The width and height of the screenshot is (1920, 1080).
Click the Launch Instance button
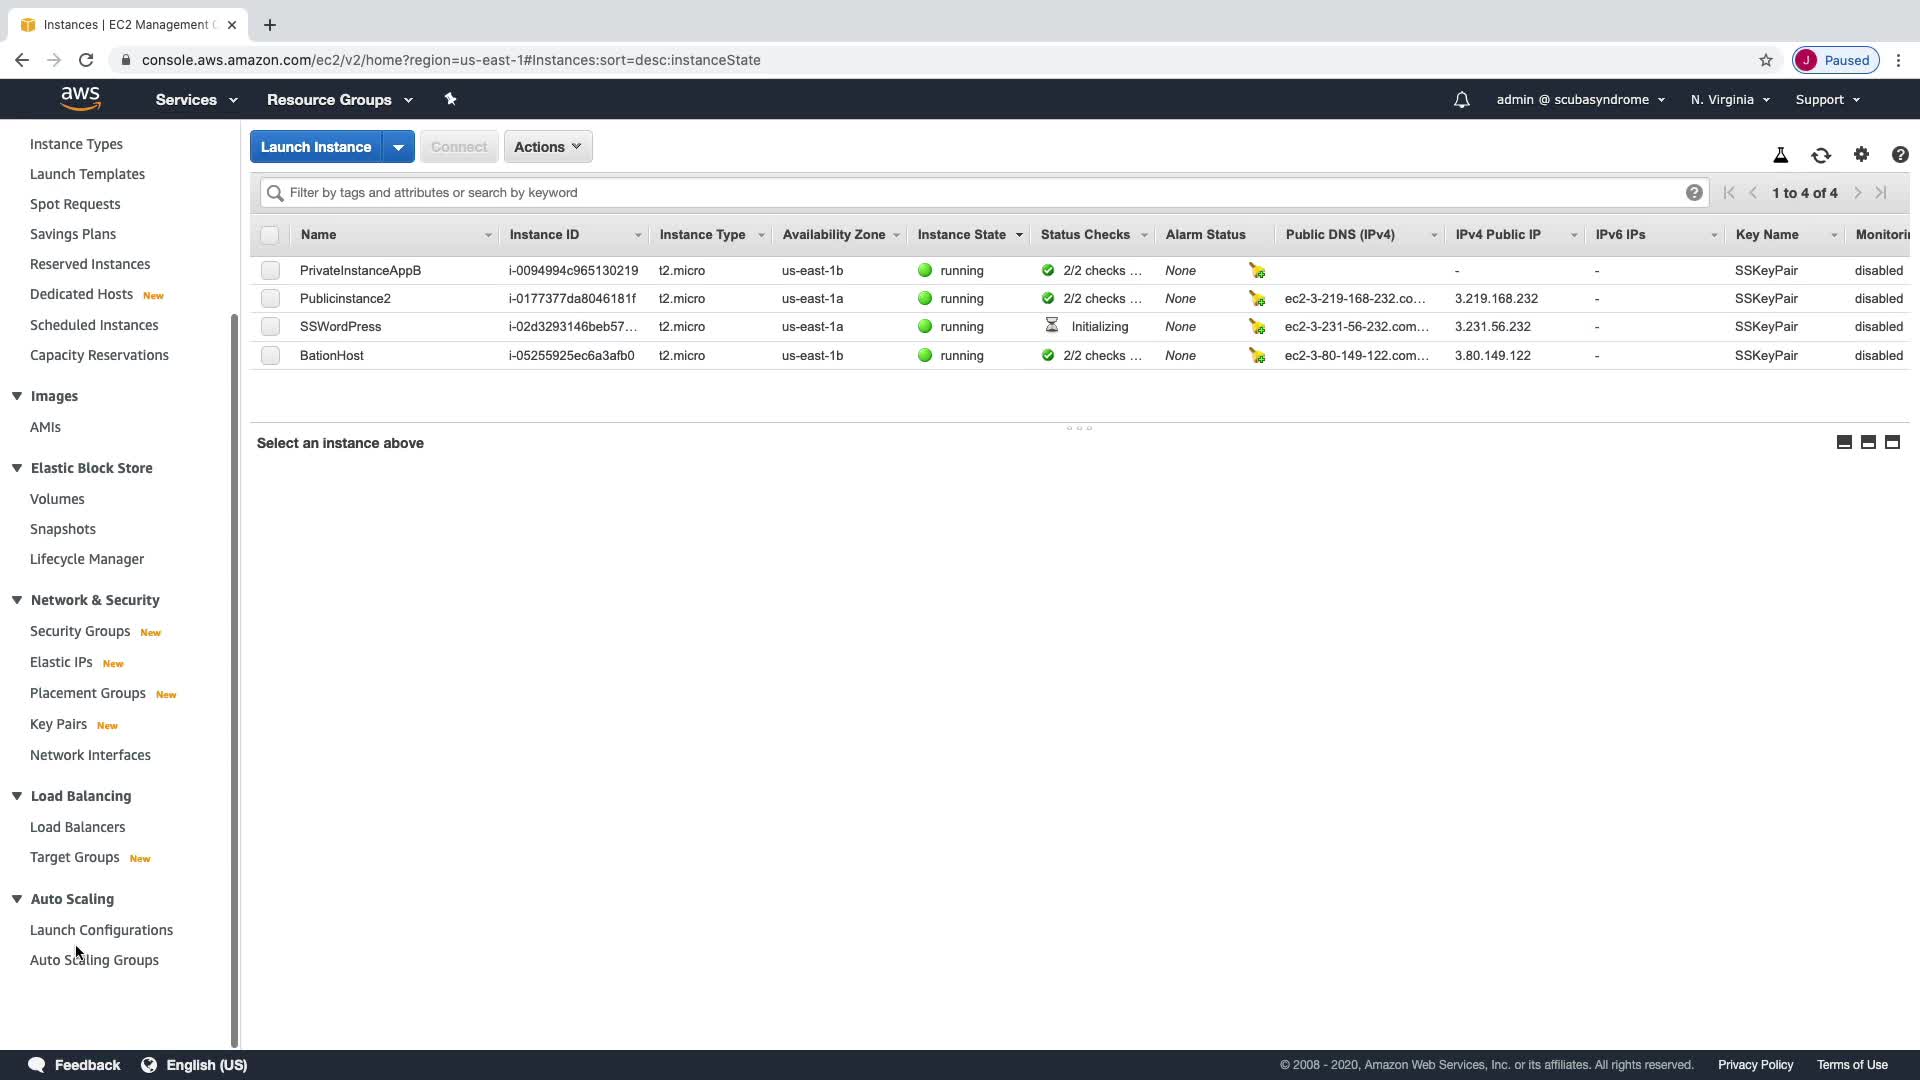click(x=316, y=147)
